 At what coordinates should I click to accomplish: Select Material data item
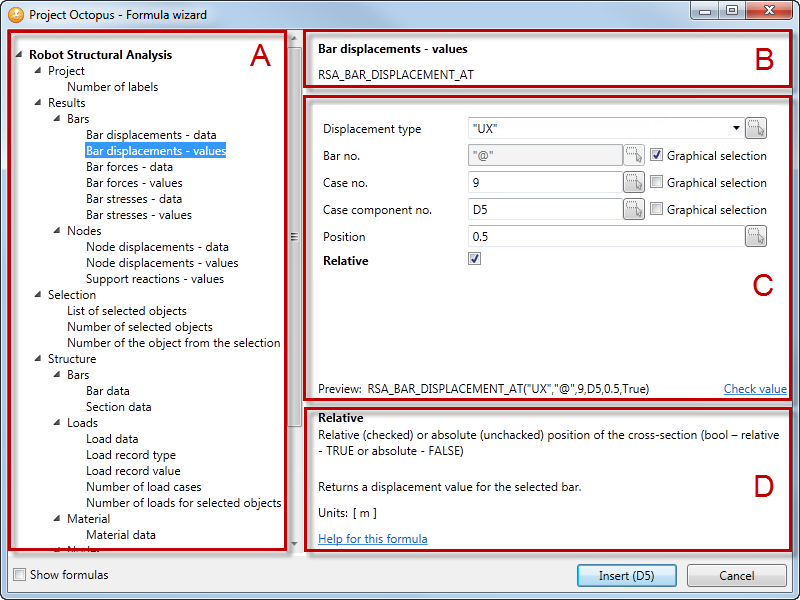(121, 535)
